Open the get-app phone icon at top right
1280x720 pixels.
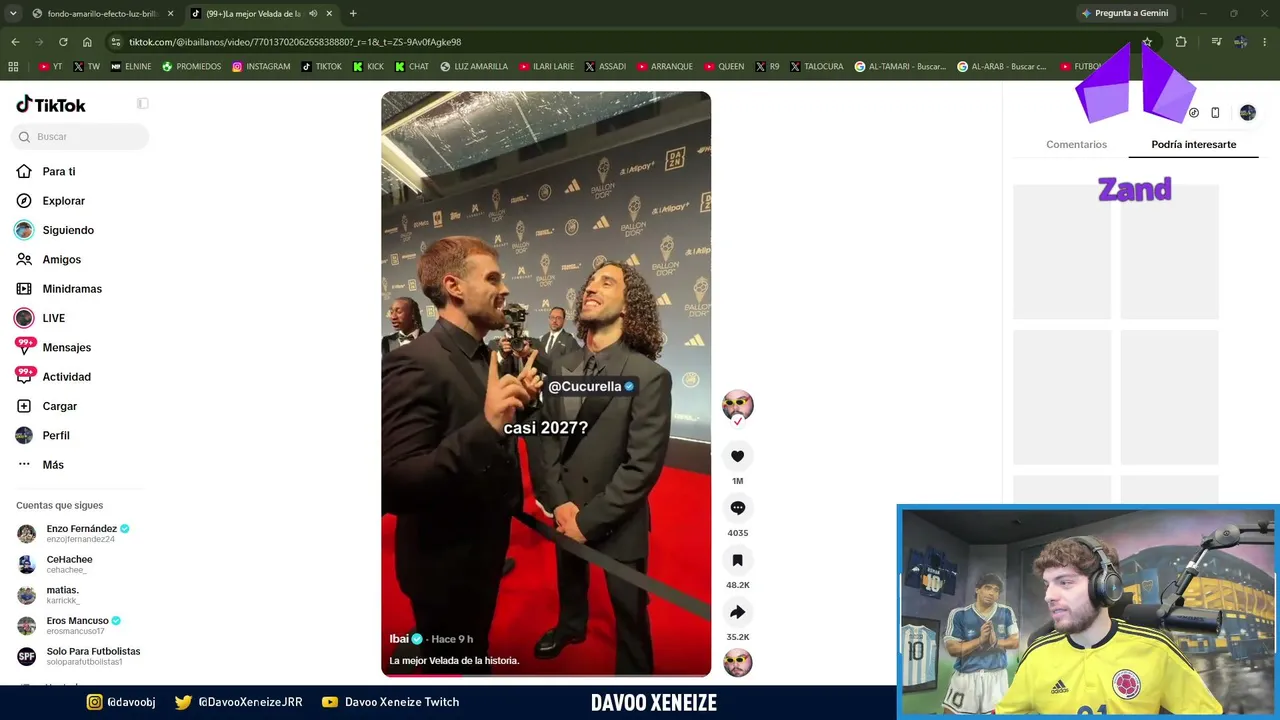pos(1215,113)
